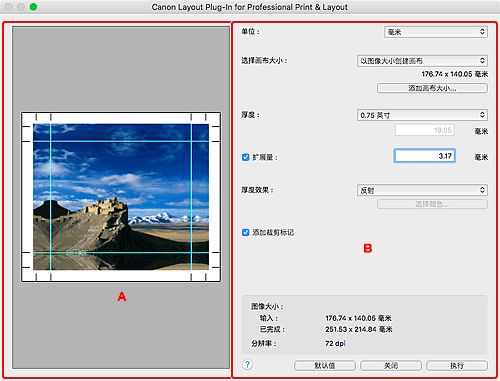Click the 图像大小 label
500x381 pixels.
pyautogui.click(x=267, y=306)
